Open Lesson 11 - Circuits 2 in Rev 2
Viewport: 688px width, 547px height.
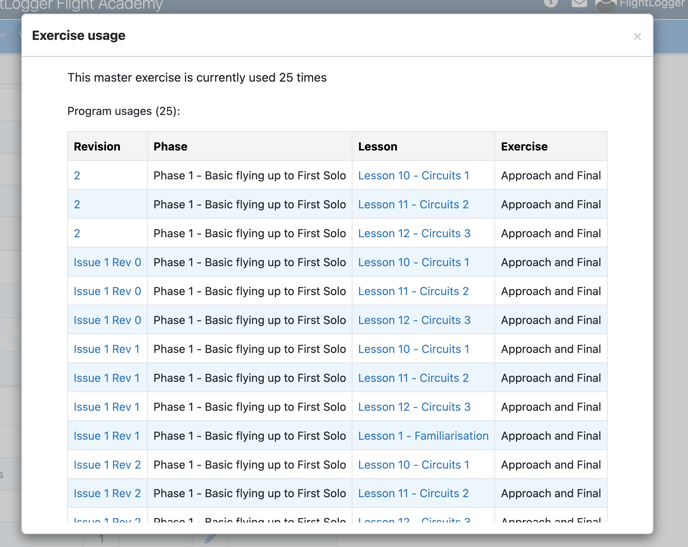413,493
